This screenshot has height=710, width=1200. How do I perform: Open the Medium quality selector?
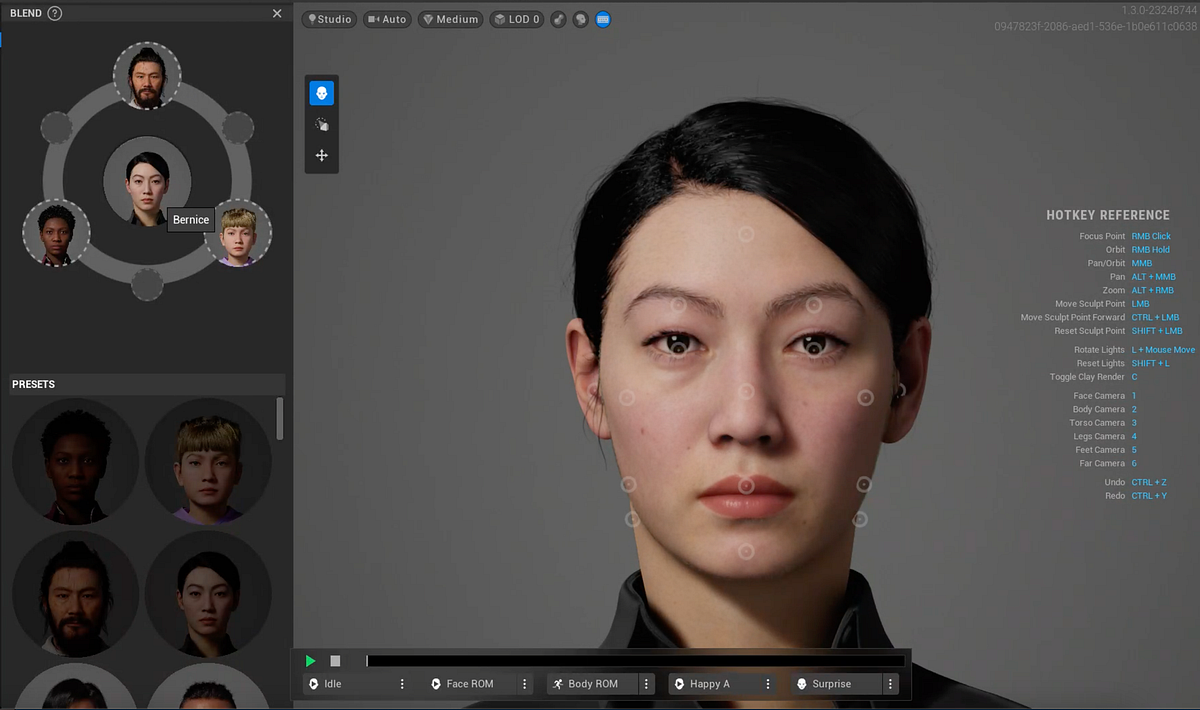click(x=450, y=19)
